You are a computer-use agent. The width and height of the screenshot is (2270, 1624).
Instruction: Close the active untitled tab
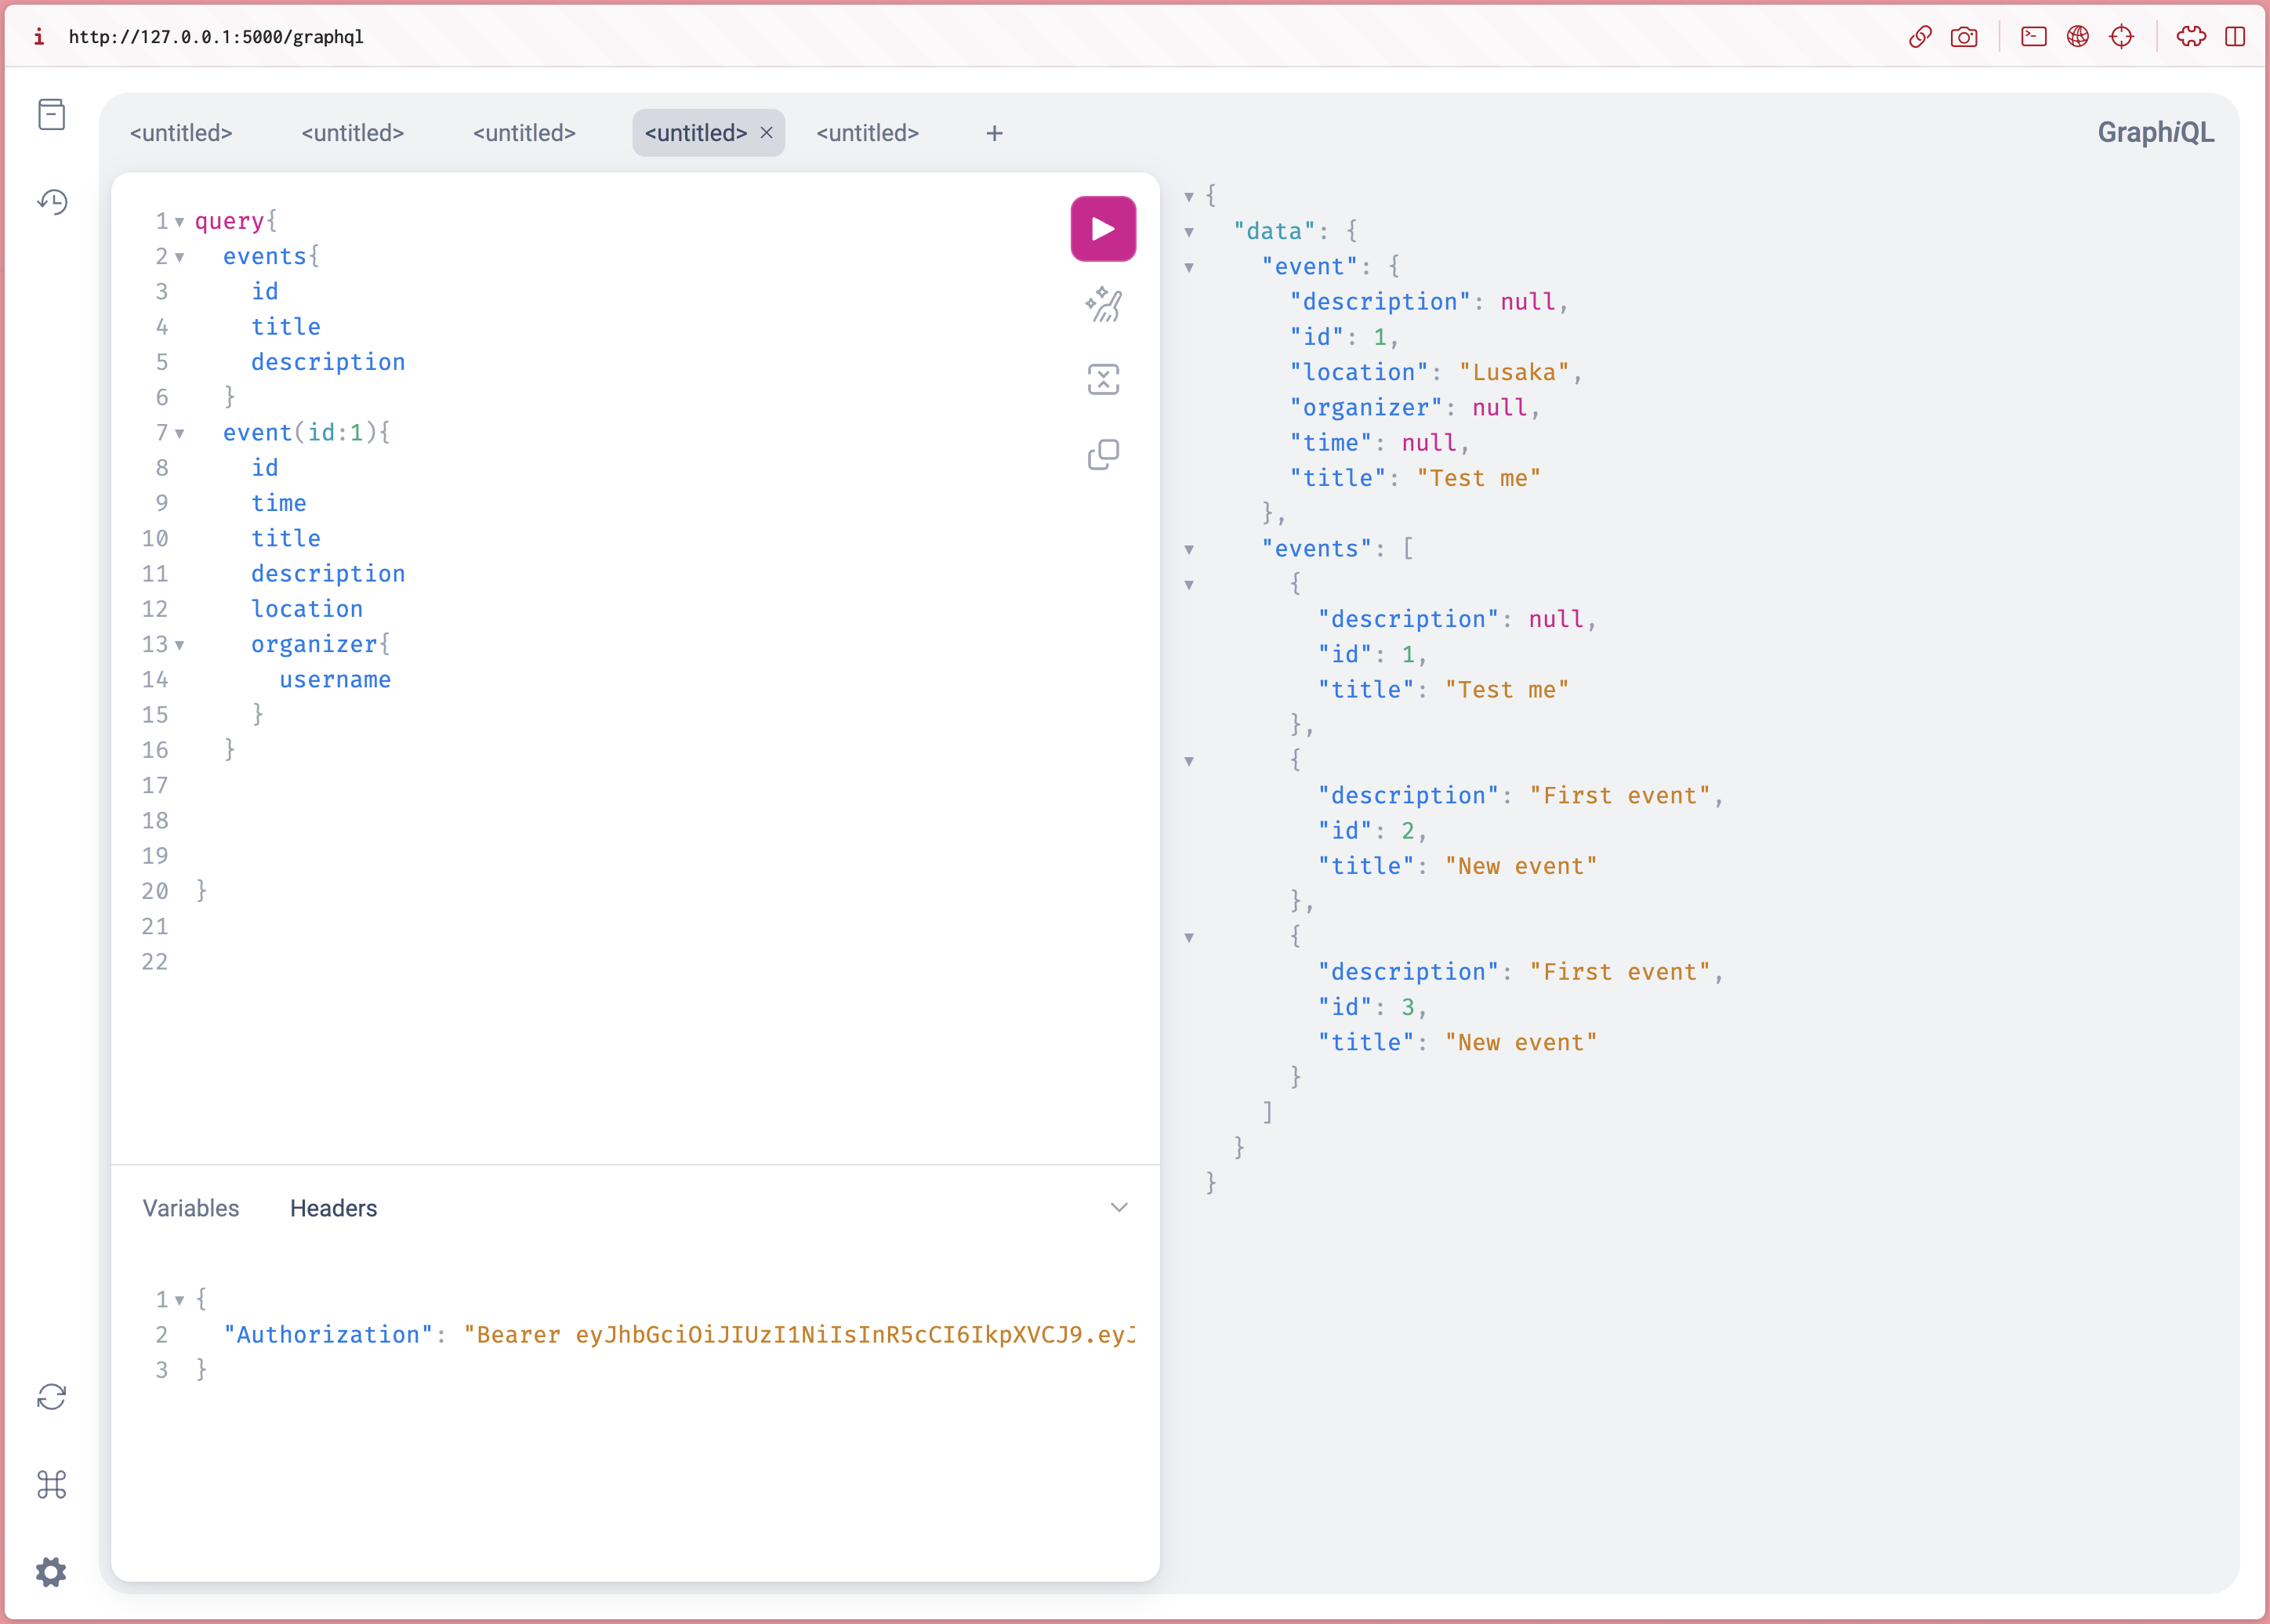point(766,133)
